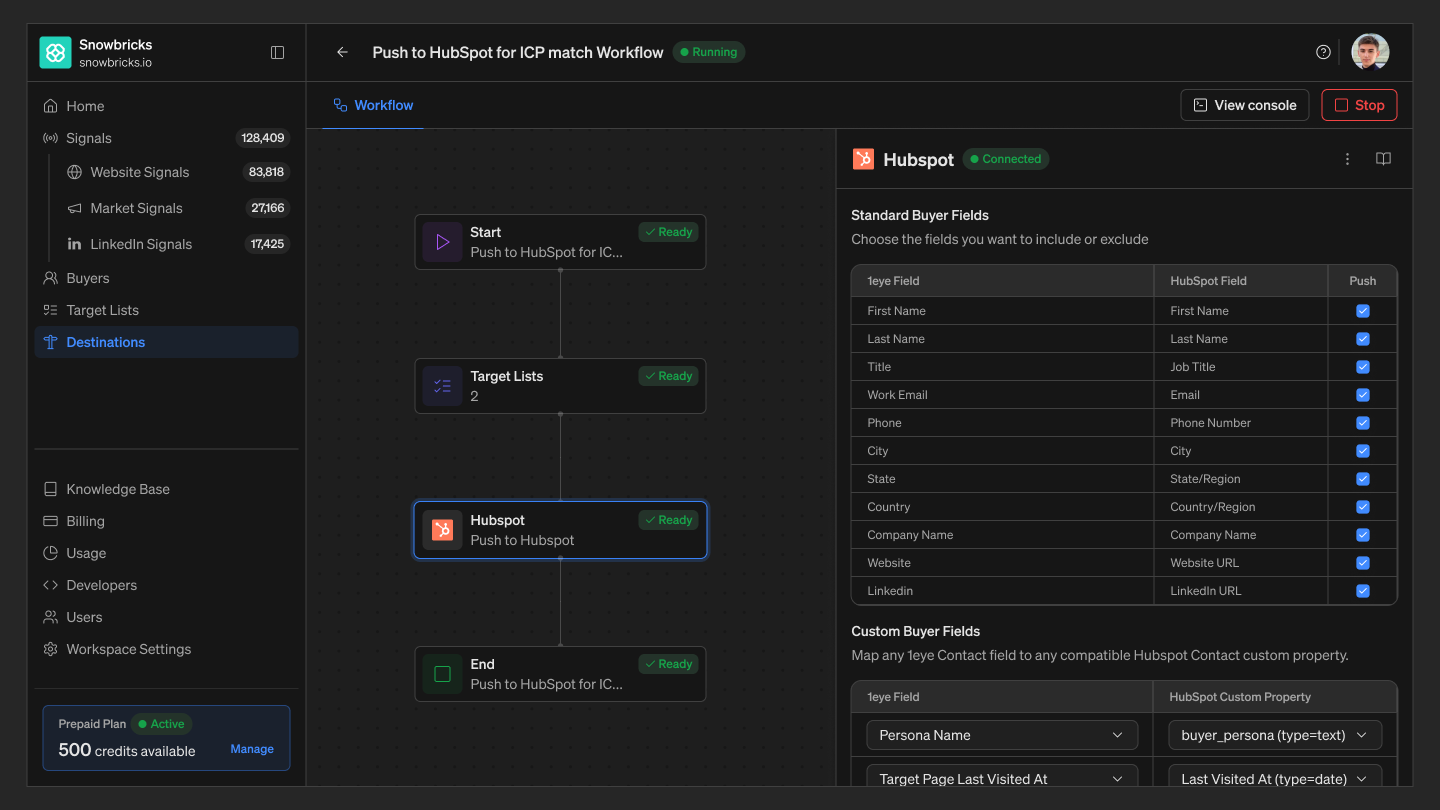
Task: Open buyer_persona custom property dropdown
Action: [1275, 735]
